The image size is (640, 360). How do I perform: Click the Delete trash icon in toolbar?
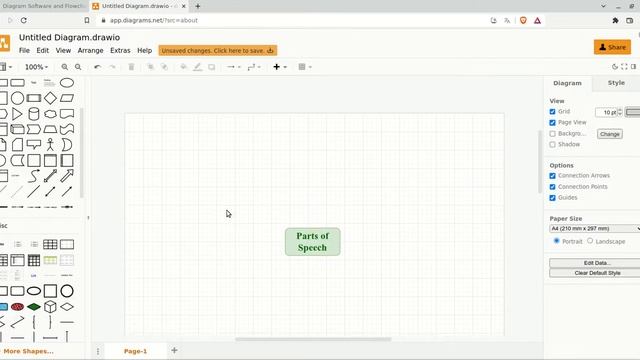[131, 67]
